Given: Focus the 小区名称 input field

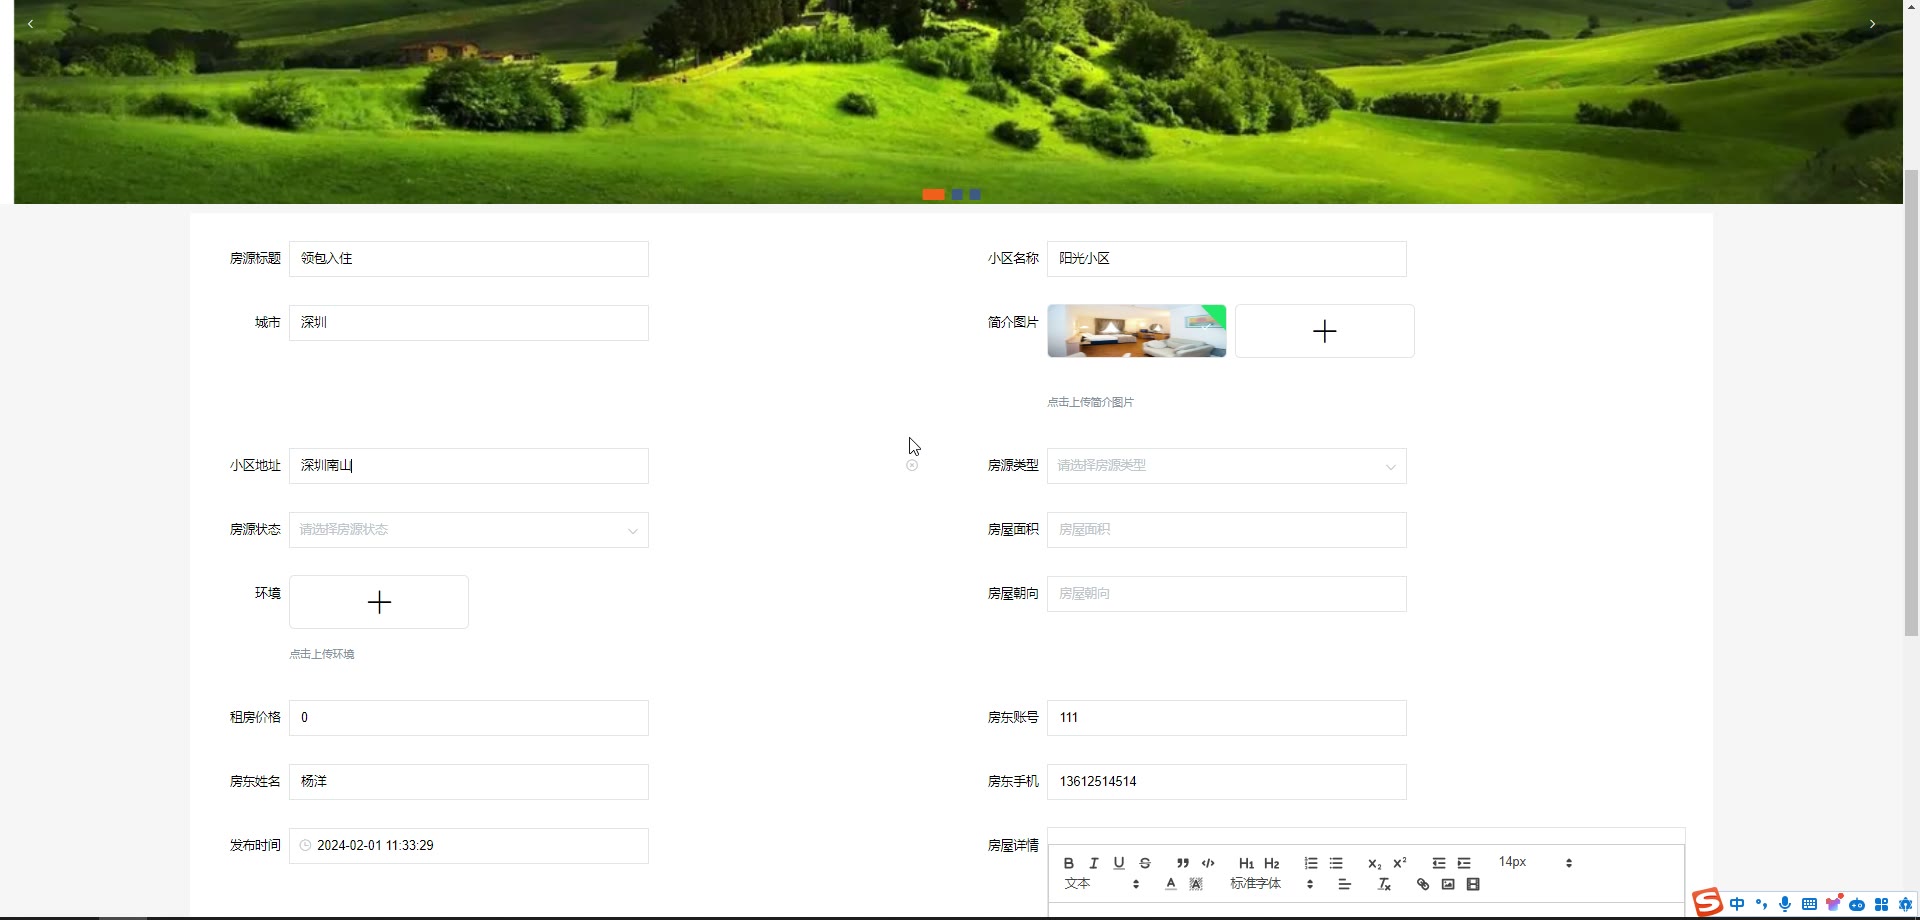Looking at the screenshot, I should 1226,259.
